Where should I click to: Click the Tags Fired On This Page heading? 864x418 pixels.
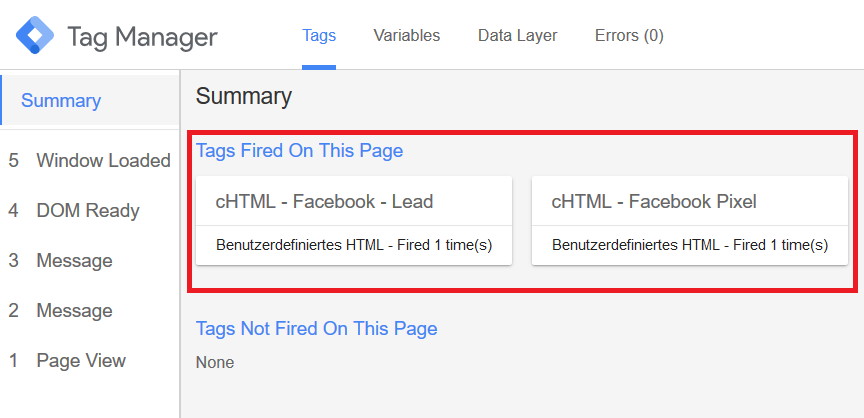point(300,150)
